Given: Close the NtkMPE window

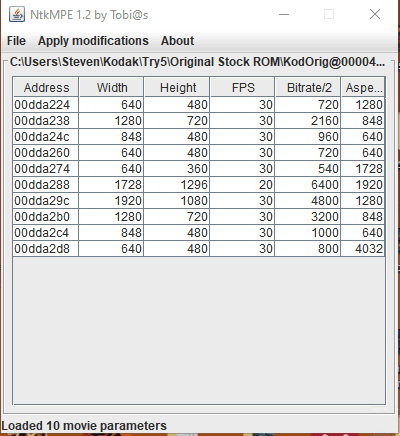Looking at the screenshot, I should [x=375, y=14].
